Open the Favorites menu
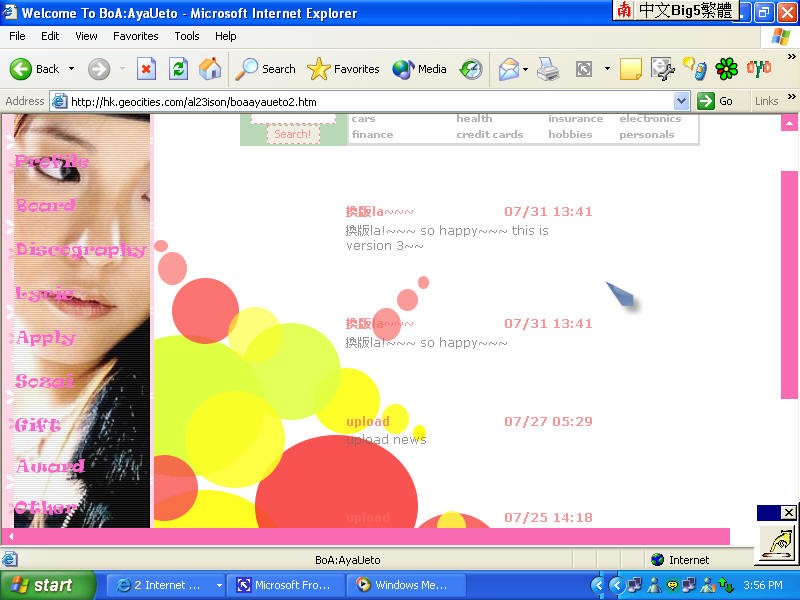 point(136,36)
